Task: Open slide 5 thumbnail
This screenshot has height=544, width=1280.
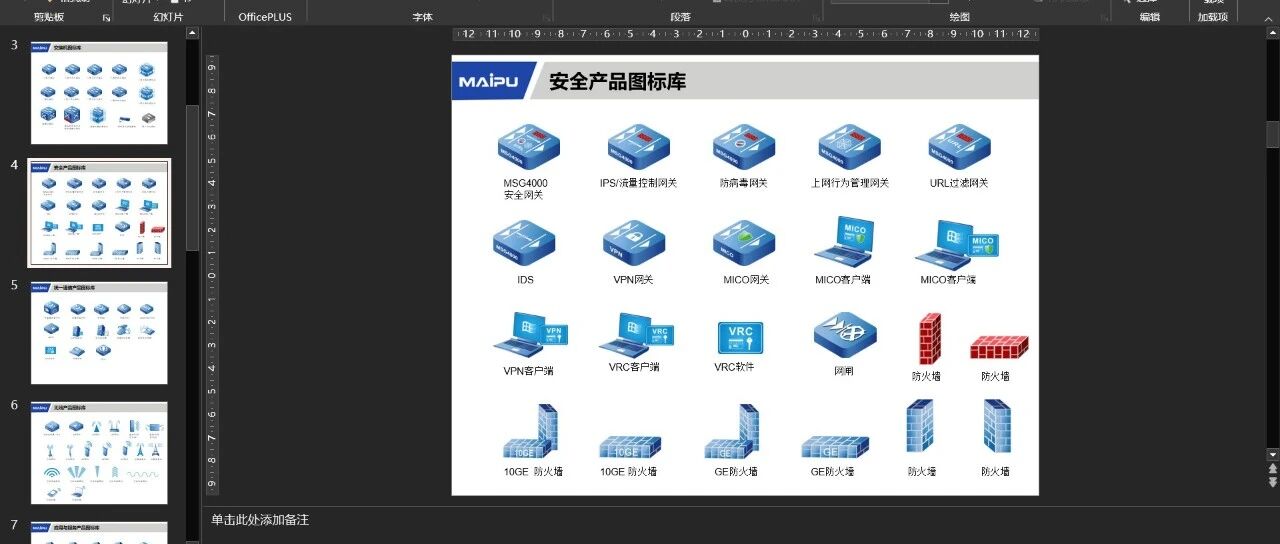Action: pos(99,333)
